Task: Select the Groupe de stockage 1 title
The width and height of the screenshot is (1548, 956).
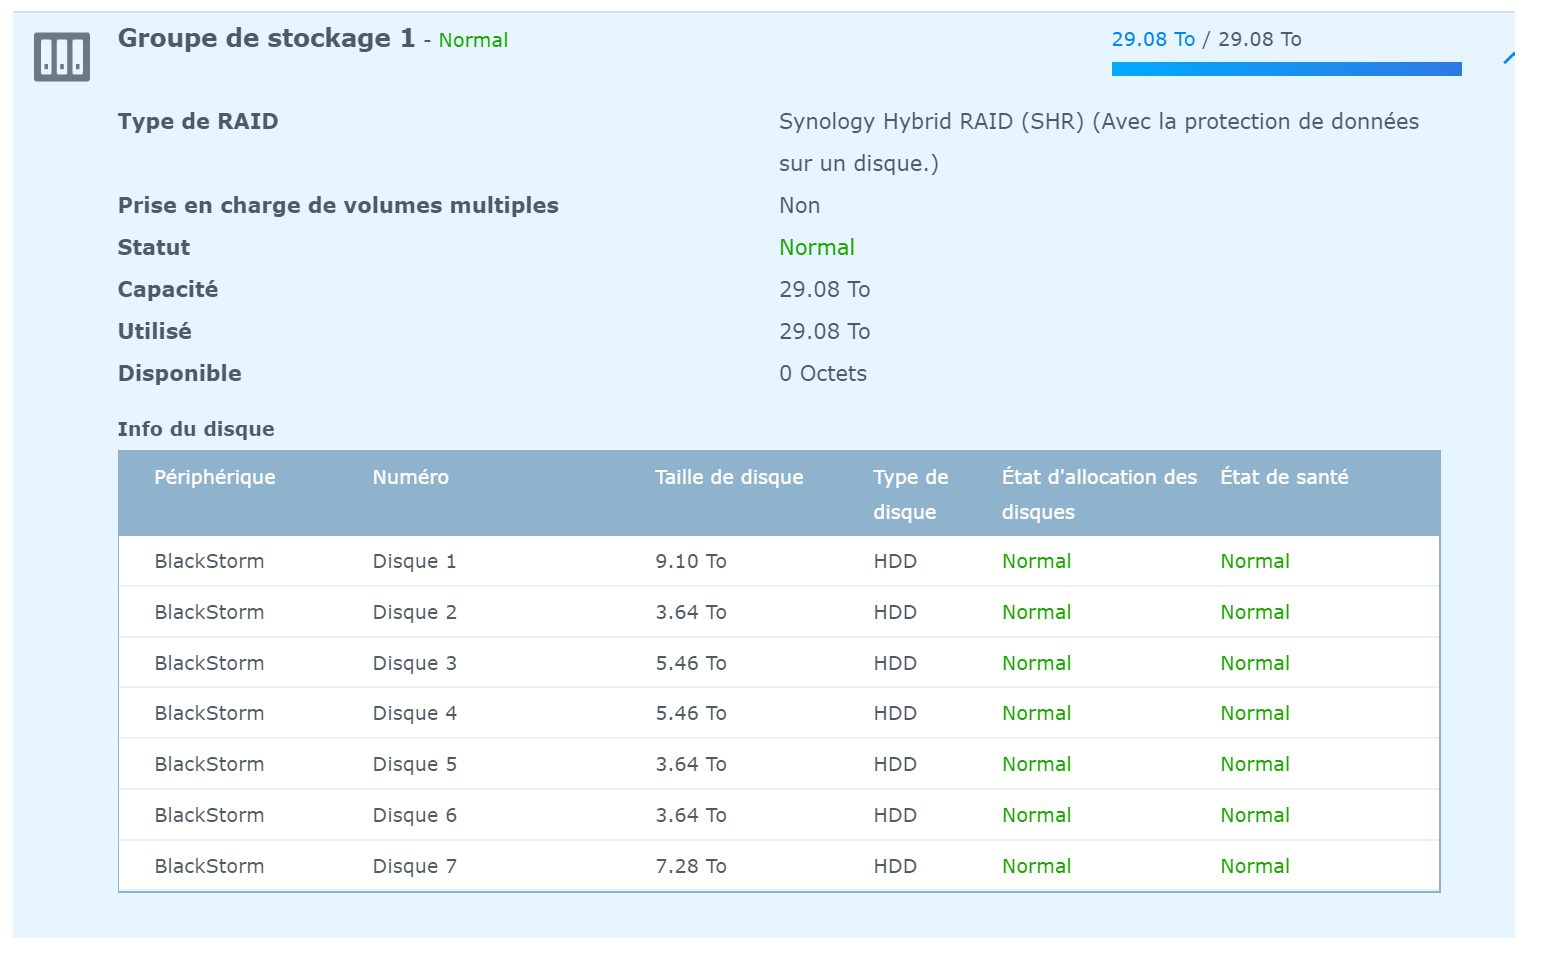Action: point(266,39)
